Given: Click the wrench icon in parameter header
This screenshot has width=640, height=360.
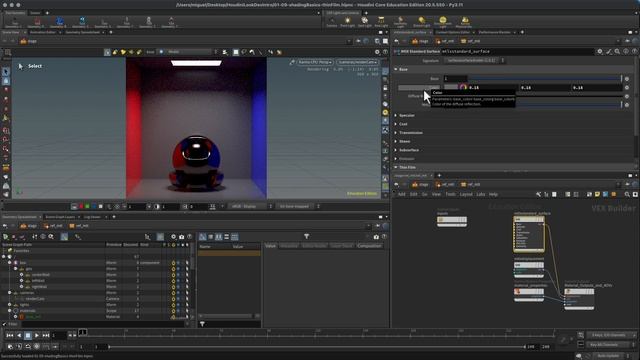Looking at the screenshot, I should 609,51.
